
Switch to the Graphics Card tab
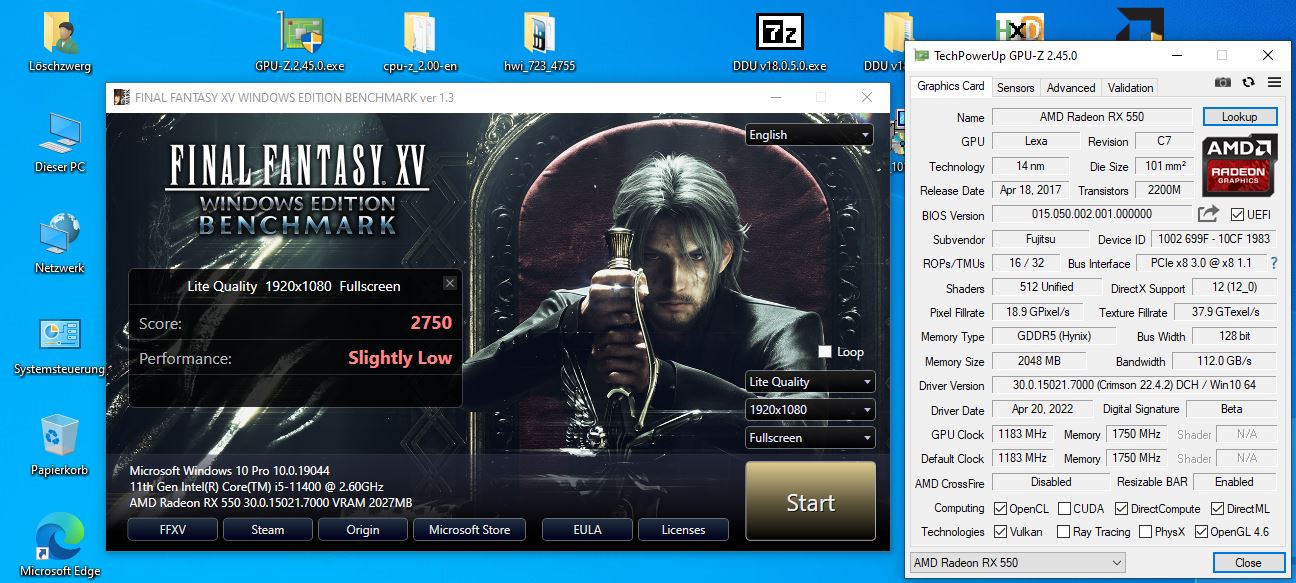click(x=951, y=86)
